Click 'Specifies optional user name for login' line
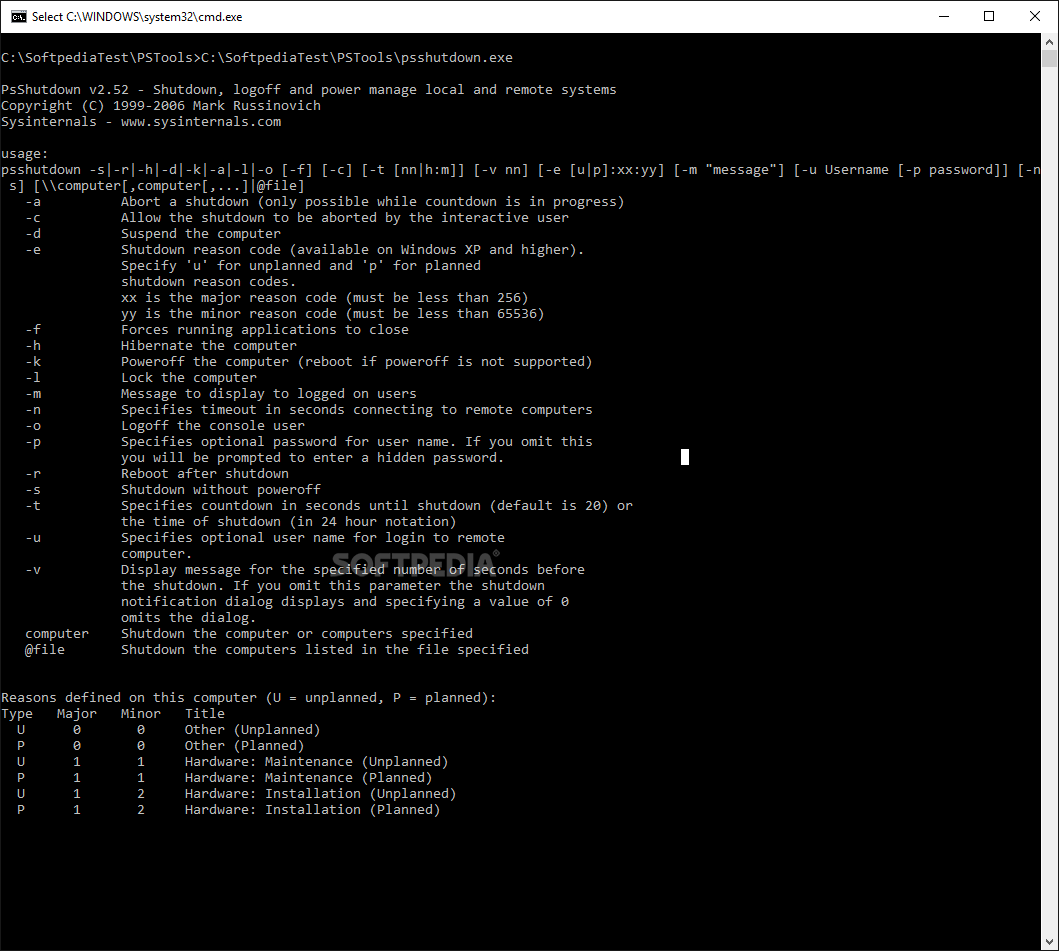 tap(313, 538)
